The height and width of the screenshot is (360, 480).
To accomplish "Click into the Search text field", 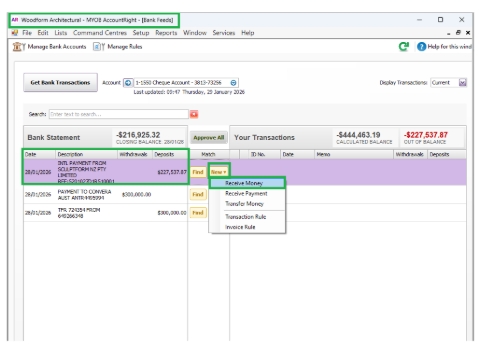I will tap(119, 114).
